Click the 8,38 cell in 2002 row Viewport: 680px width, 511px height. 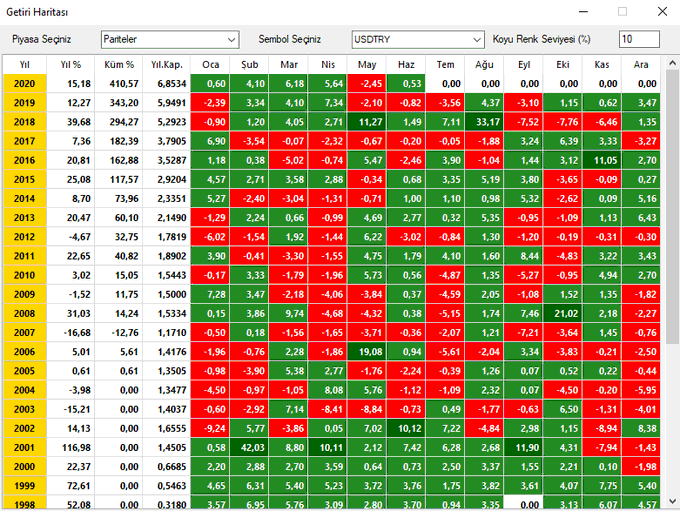pyautogui.click(x=641, y=428)
